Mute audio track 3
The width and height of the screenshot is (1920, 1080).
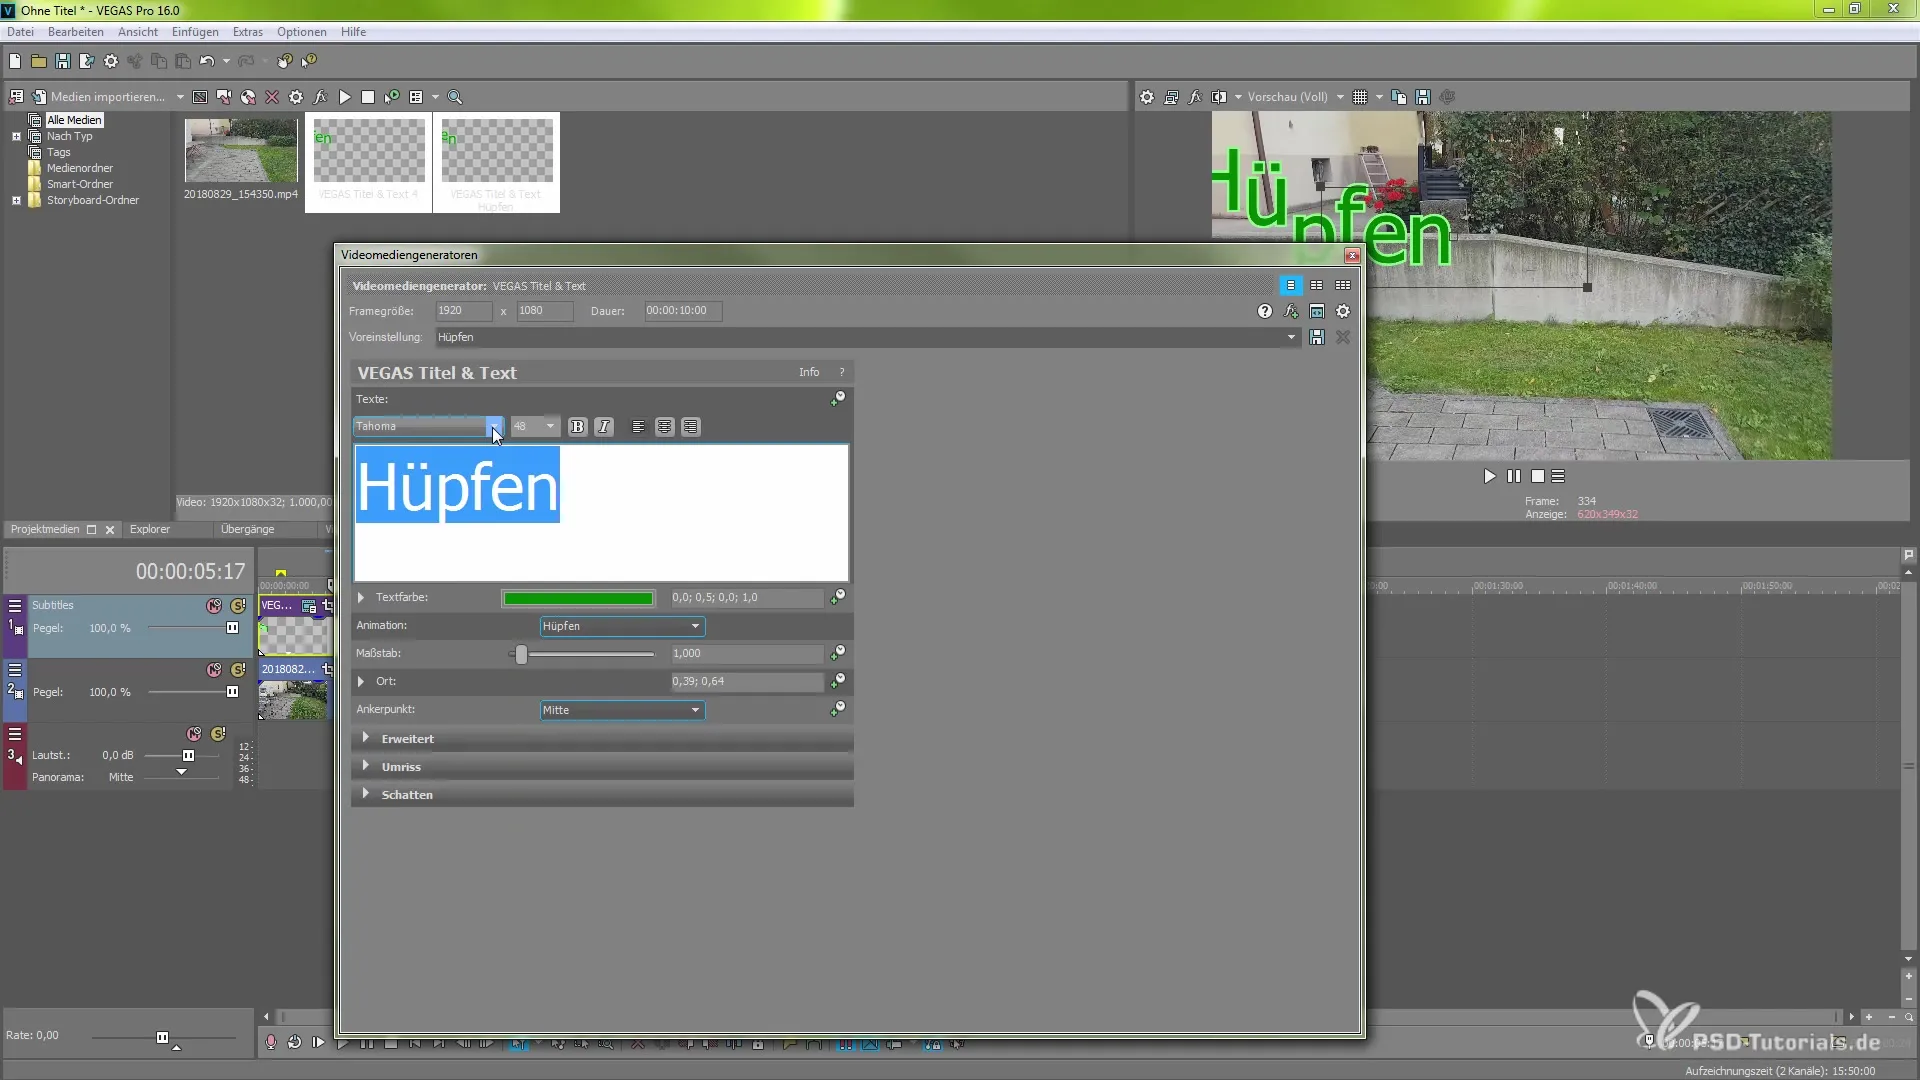(194, 734)
